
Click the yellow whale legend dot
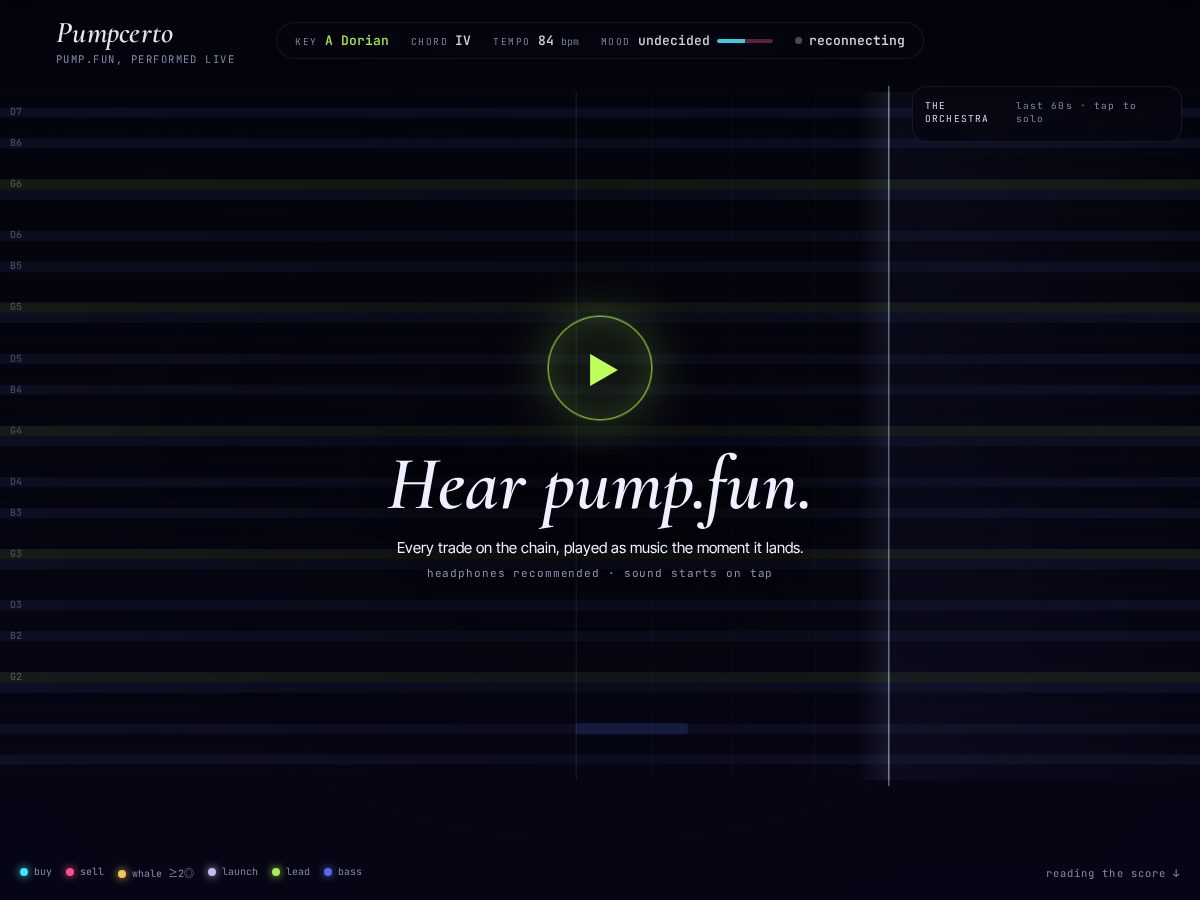pos(122,874)
